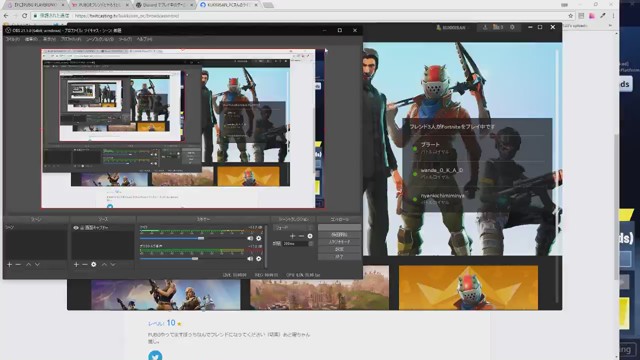Open OBS ツール menu
This screenshot has width=640, height=360.
pyautogui.click(x=125, y=39)
